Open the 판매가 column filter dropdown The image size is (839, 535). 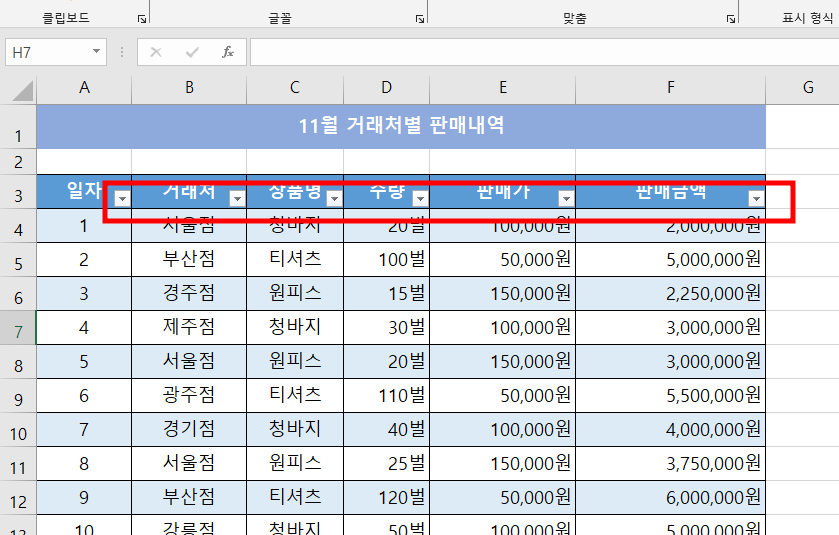tap(566, 198)
